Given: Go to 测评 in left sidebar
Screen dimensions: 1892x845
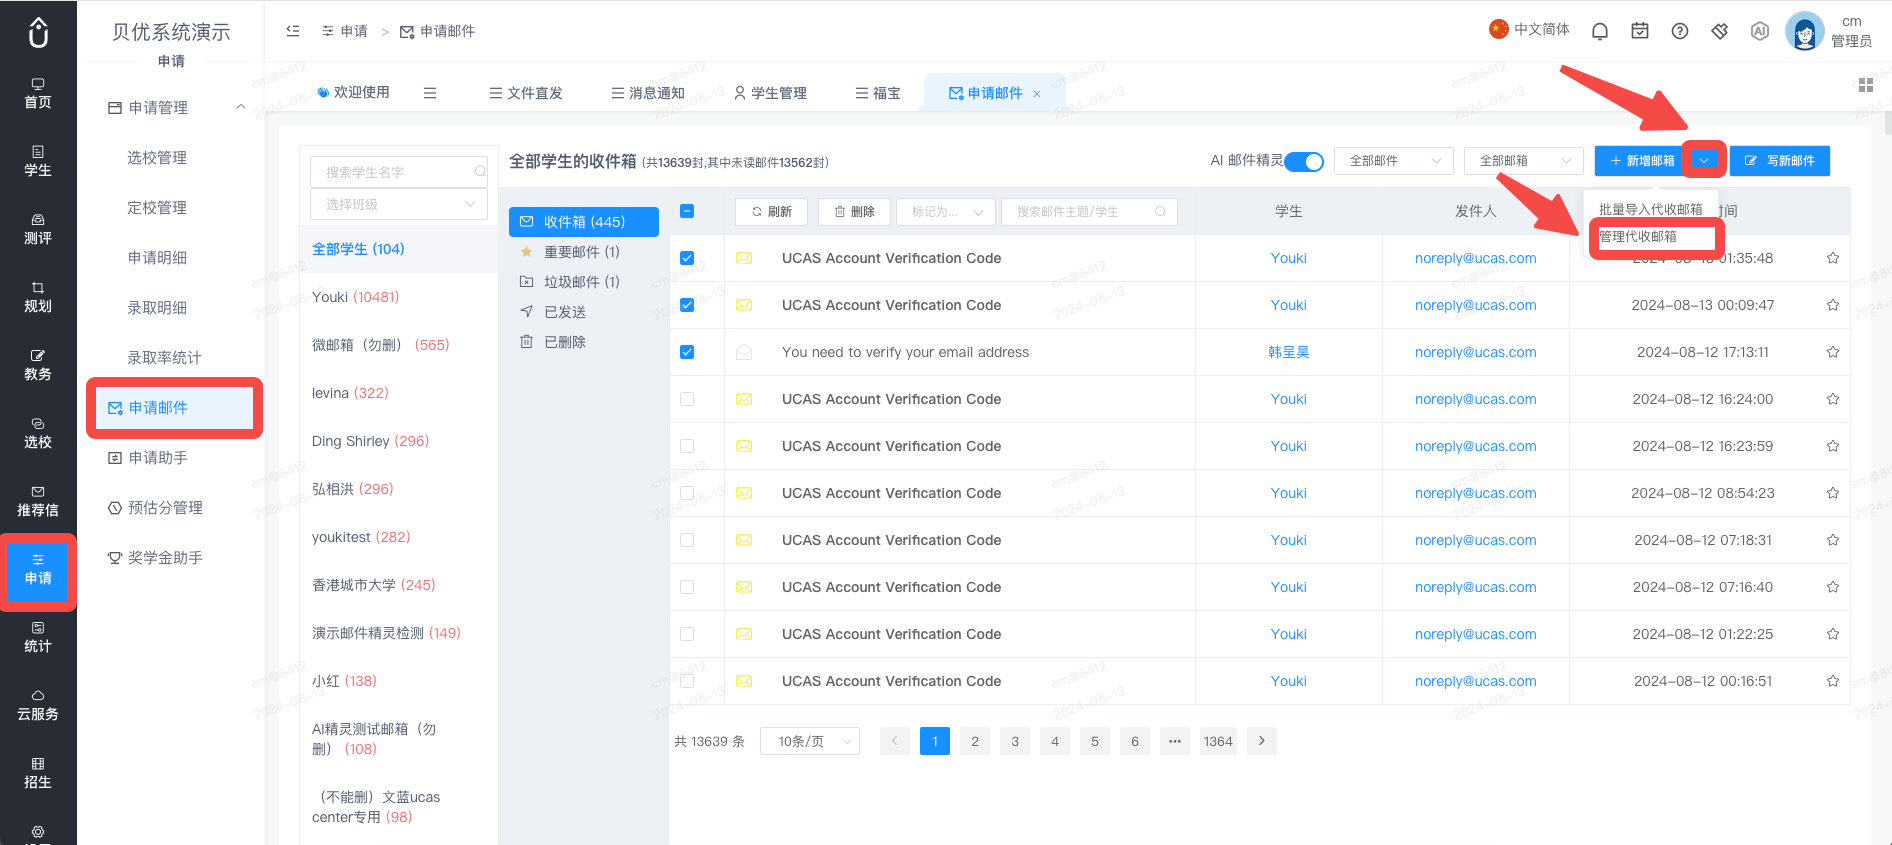Looking at the screenshot, I should coord(38,229).
